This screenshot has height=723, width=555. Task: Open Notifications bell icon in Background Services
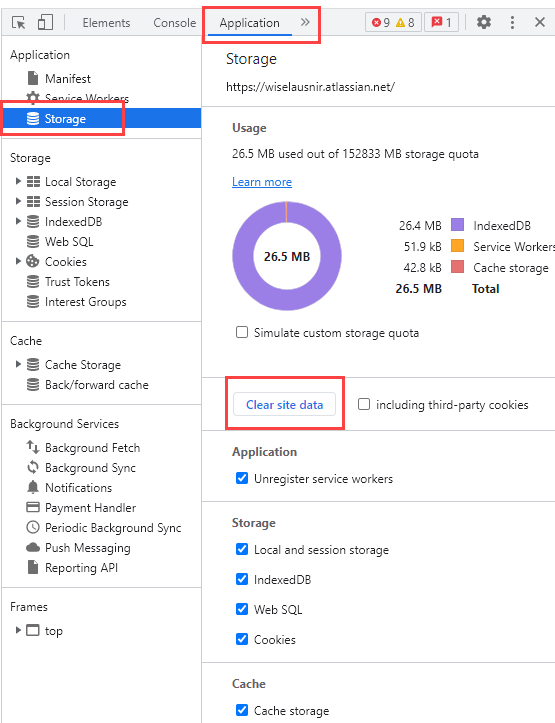pyautogui.click(x=33, y=487)
